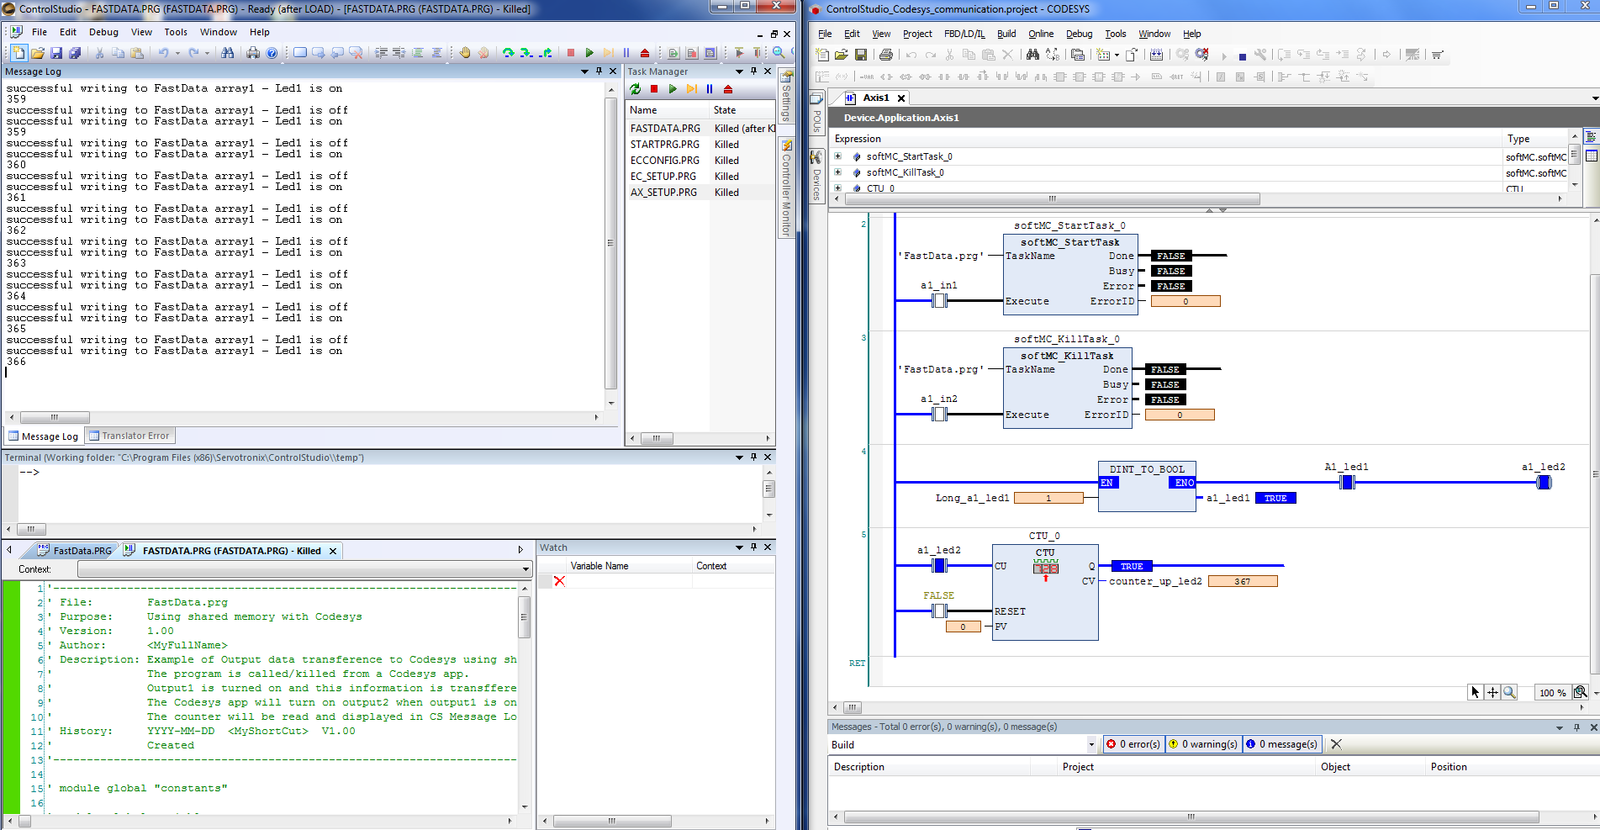Viewport: 1600px width, 830px height.
Task: Select FASTDATA.PRG row in Task Manager
Action: [x=701, y=128]
